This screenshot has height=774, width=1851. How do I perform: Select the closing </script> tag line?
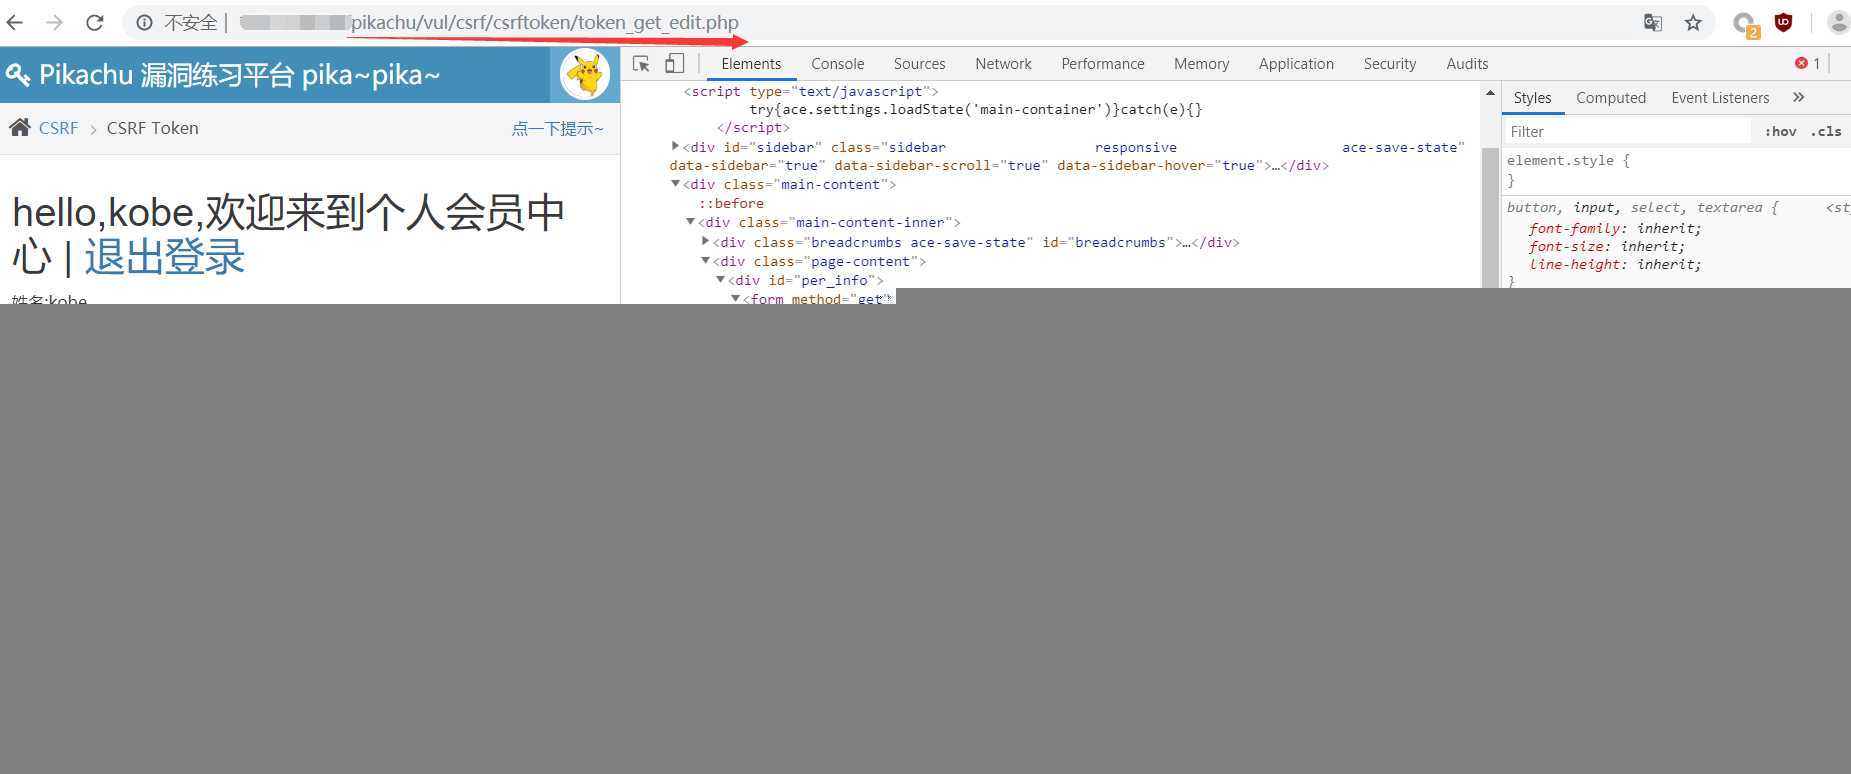point(753,127)
